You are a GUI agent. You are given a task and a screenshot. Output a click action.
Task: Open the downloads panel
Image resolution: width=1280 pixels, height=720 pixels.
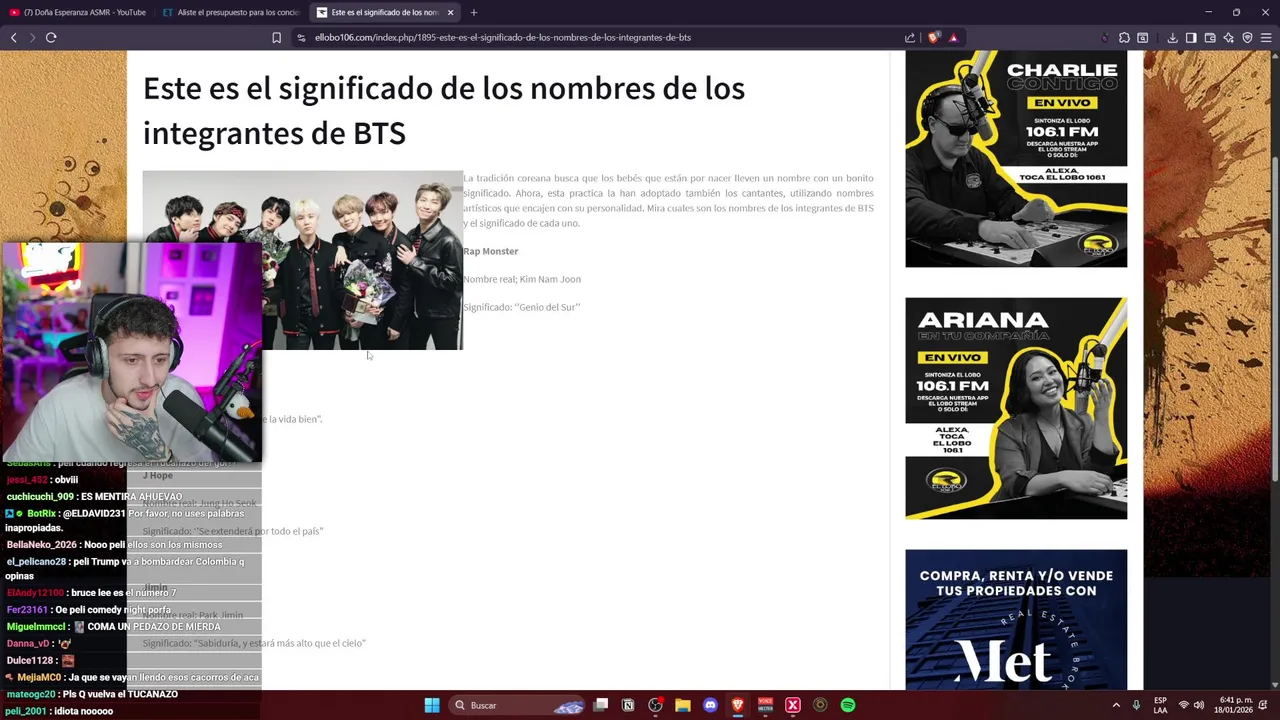[x=1172, y=37]
